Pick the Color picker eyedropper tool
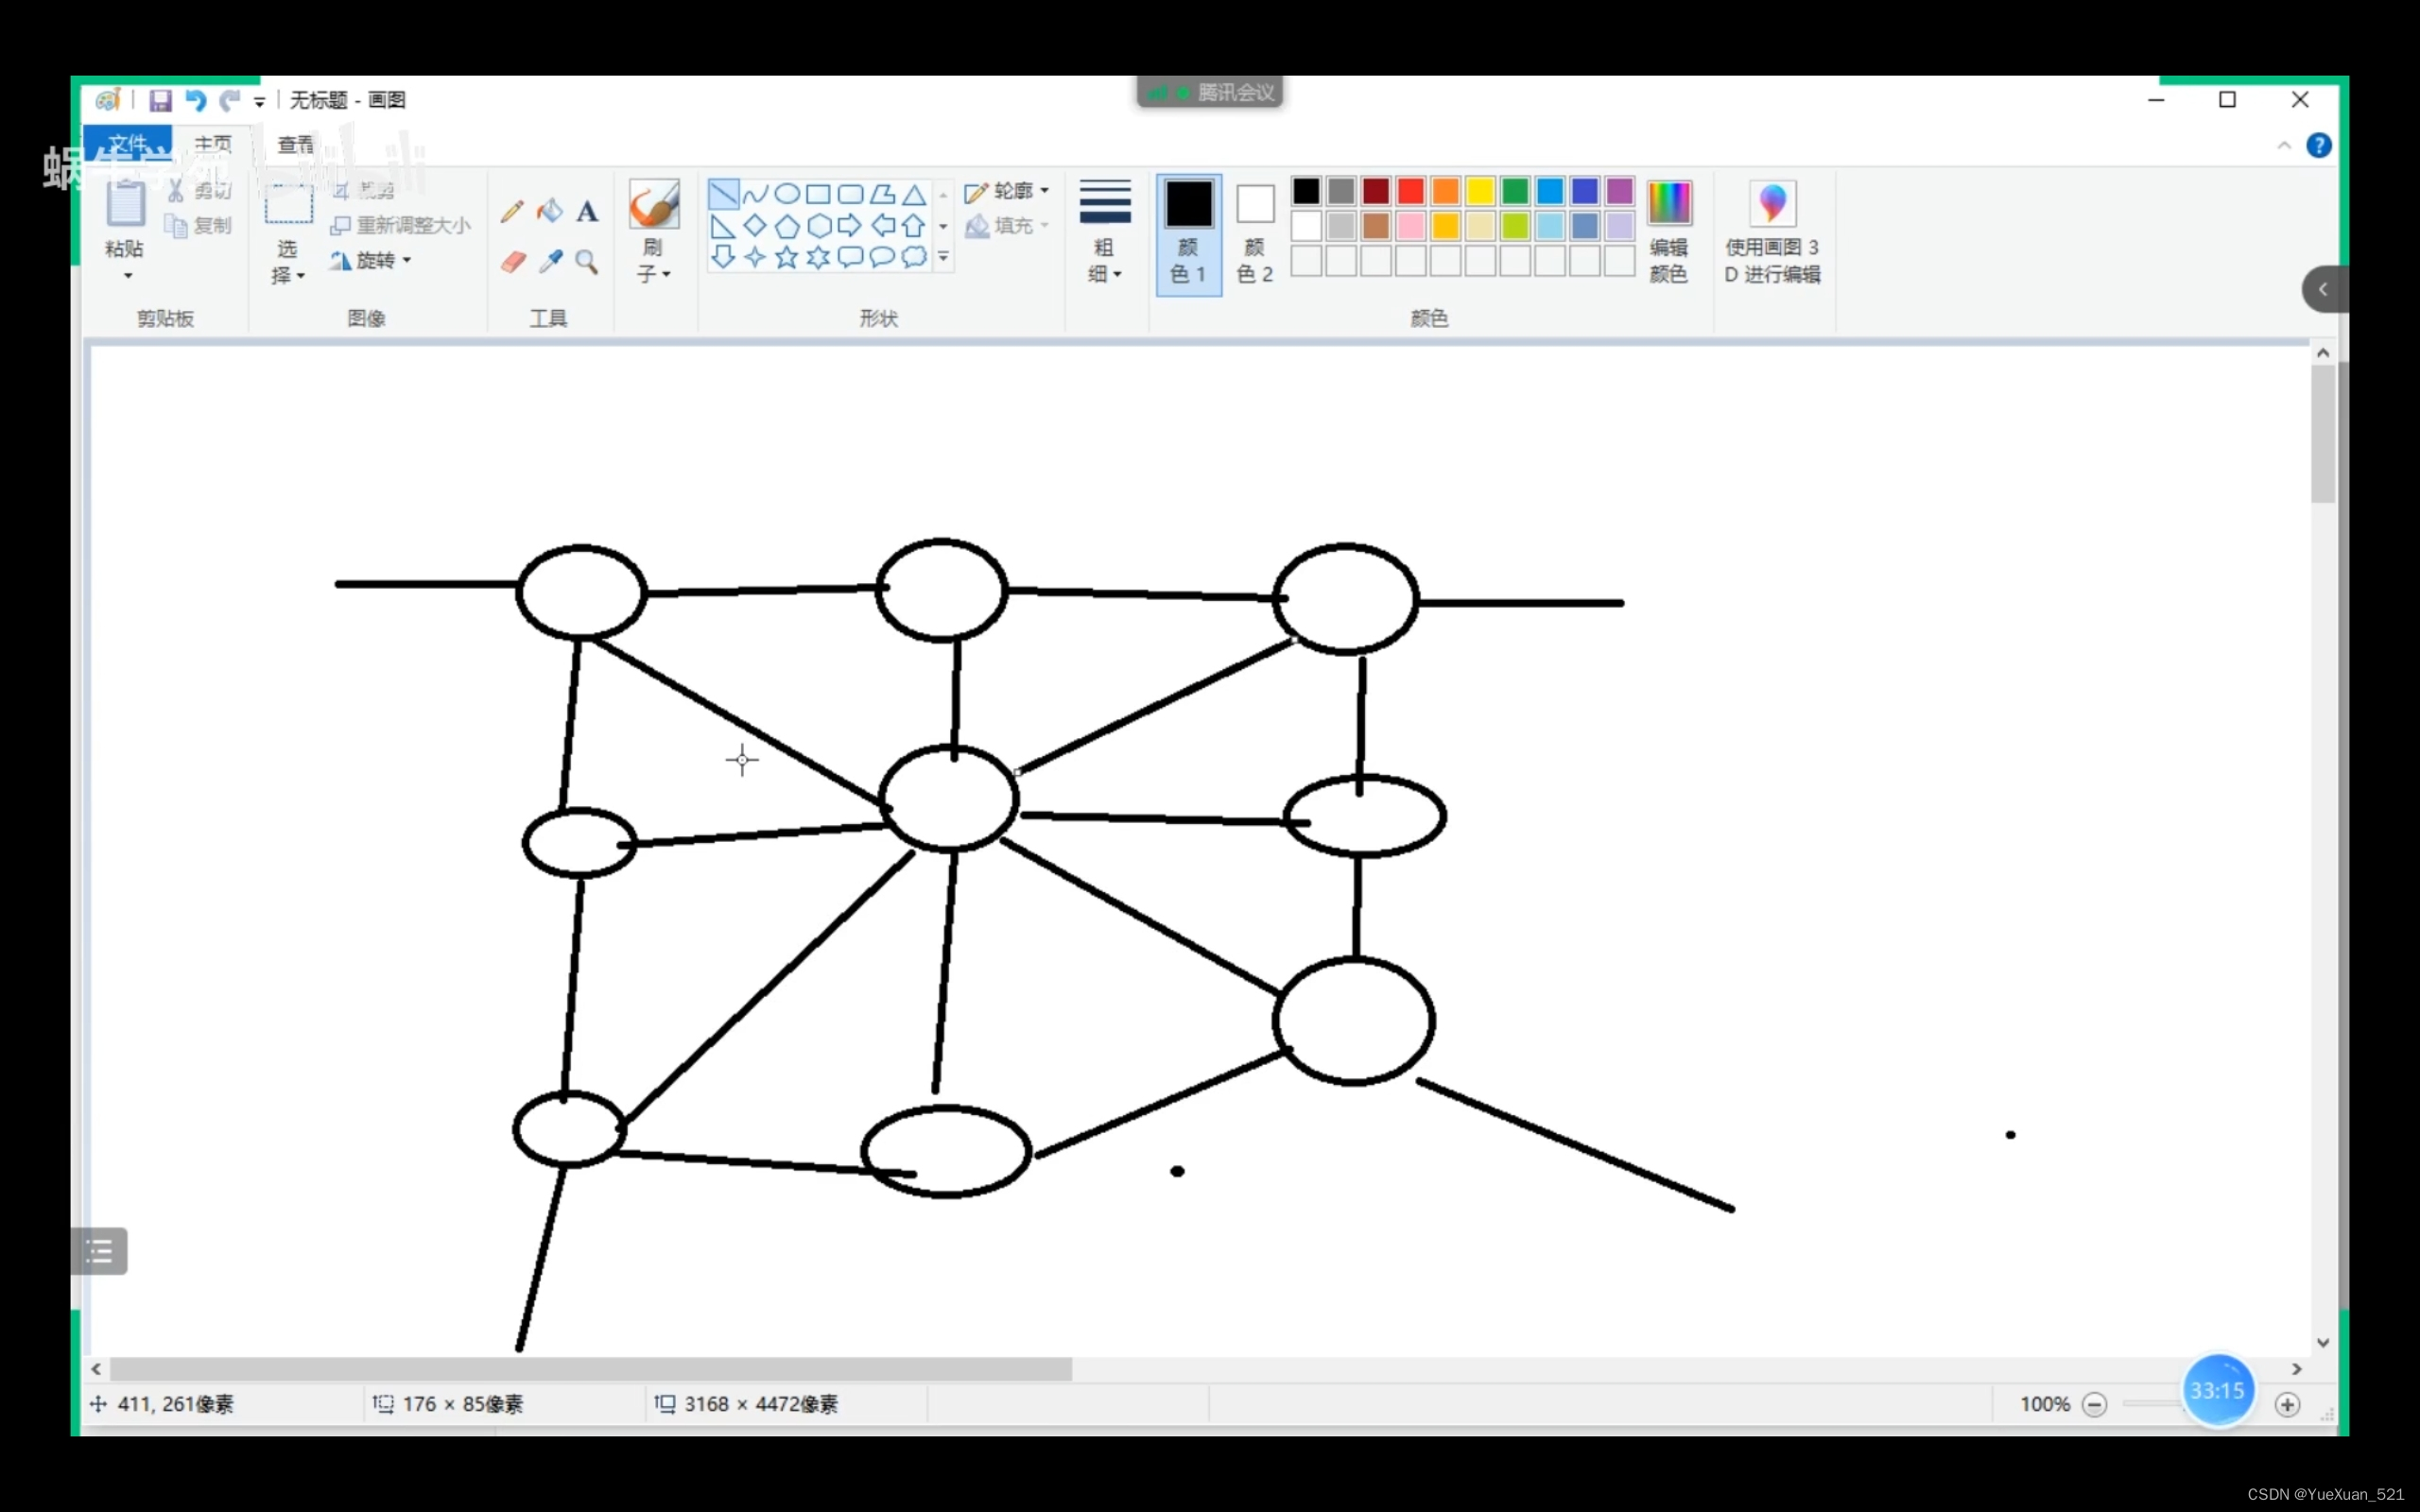Image resolution: width=2420 pixels, height=1512 pixels. coord(549,262)
